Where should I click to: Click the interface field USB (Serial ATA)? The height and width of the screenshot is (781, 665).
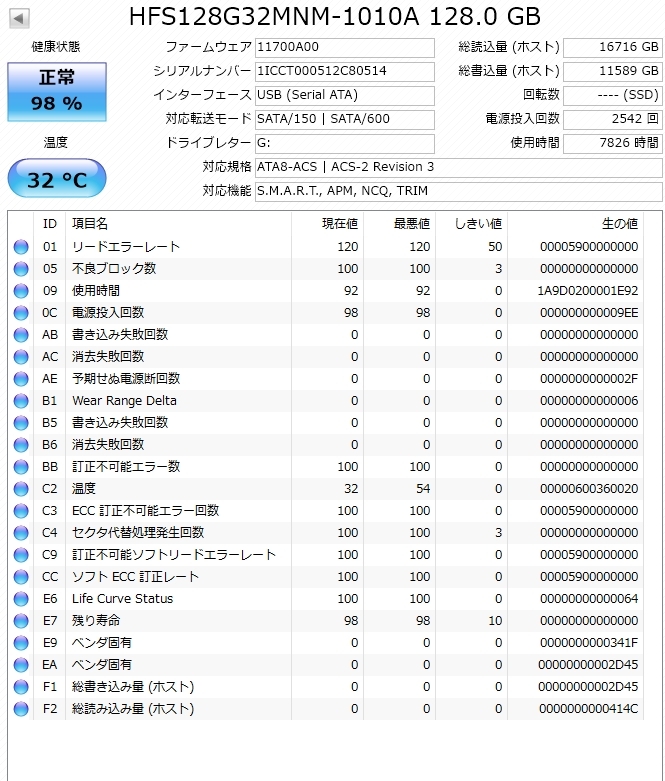click(345, 96)
